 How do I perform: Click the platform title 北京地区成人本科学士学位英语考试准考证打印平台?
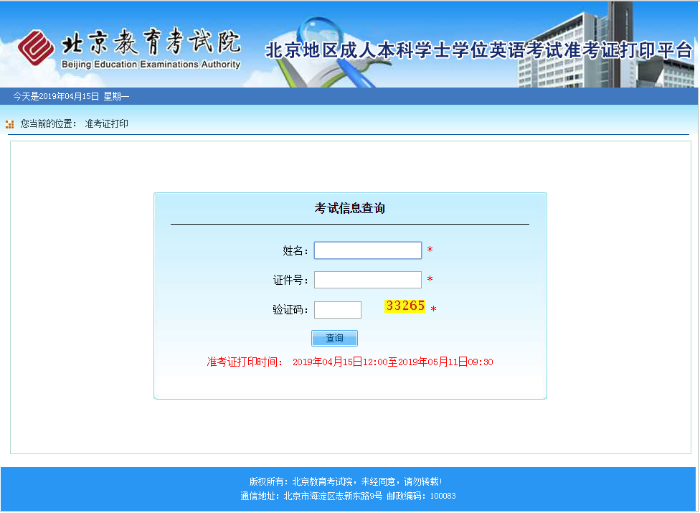[478, 51]
